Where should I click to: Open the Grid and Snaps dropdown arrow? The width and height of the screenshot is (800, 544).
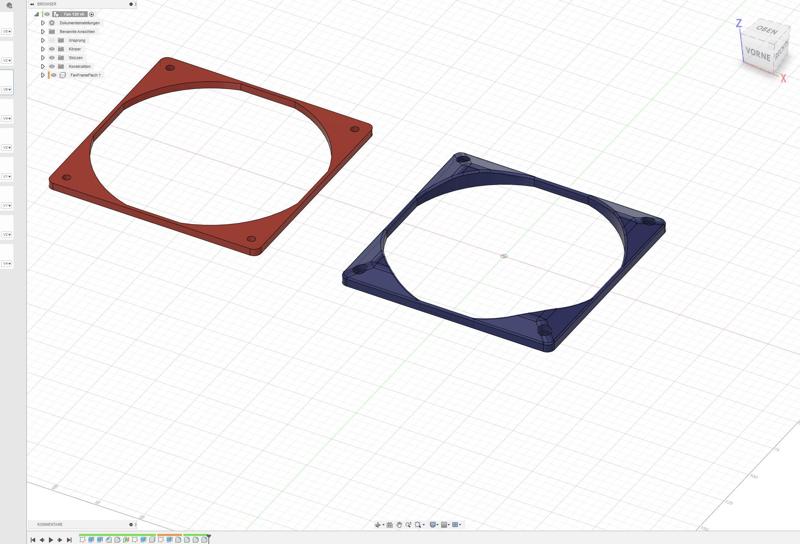click(x=449, y=525)
